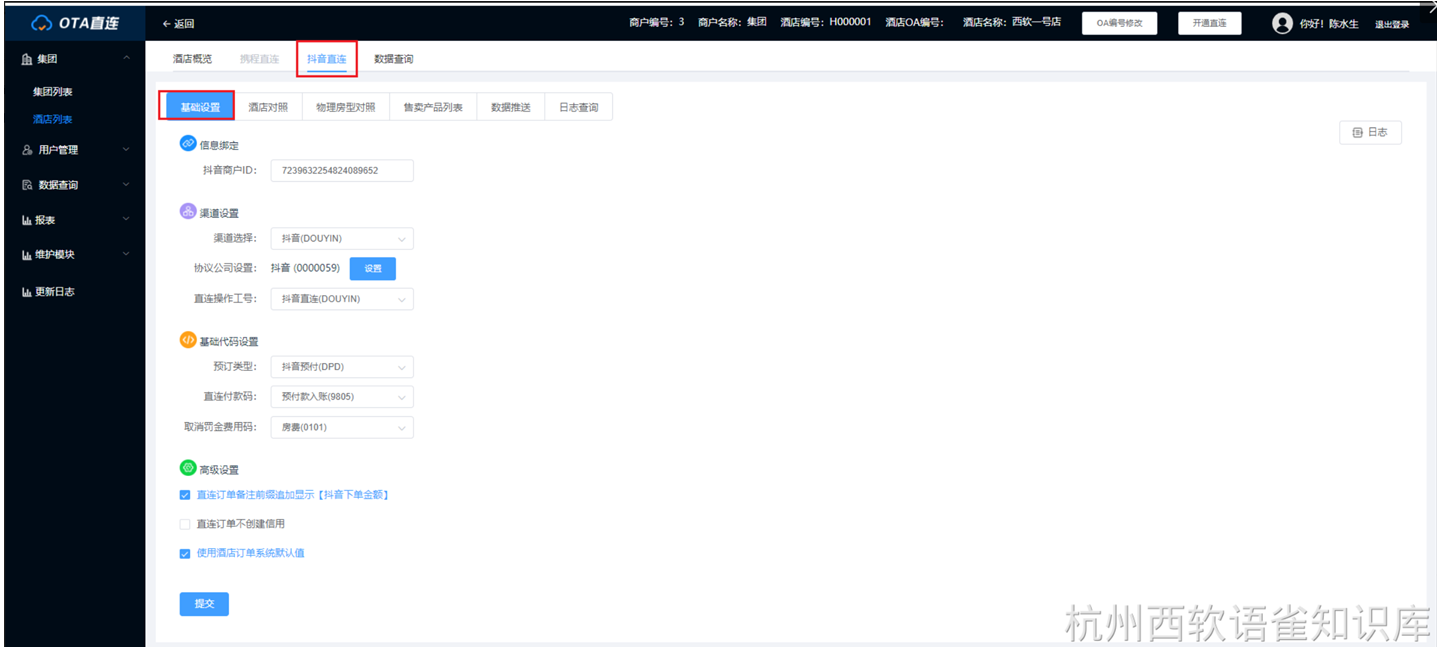Click the 维护模块 chart icon
This screenshot has width=1437, height=647.
click(x=27, y=255)
